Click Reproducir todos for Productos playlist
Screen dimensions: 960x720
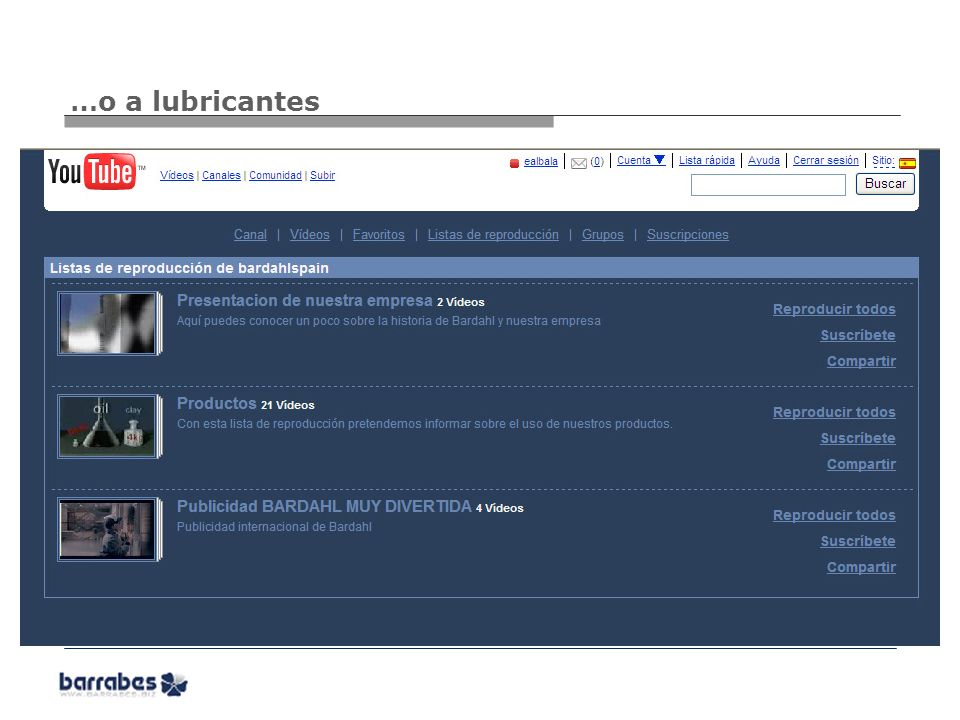click(x=834, y=412)
